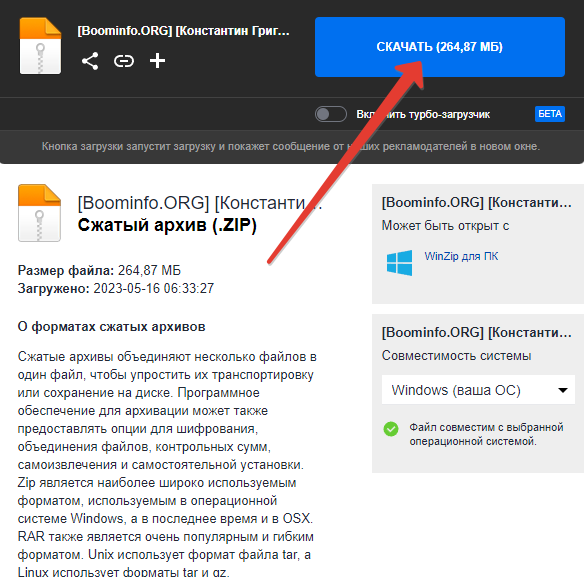Click the large ZIP archive icon in description
This screenshot has height=585, width=584.
40,213
